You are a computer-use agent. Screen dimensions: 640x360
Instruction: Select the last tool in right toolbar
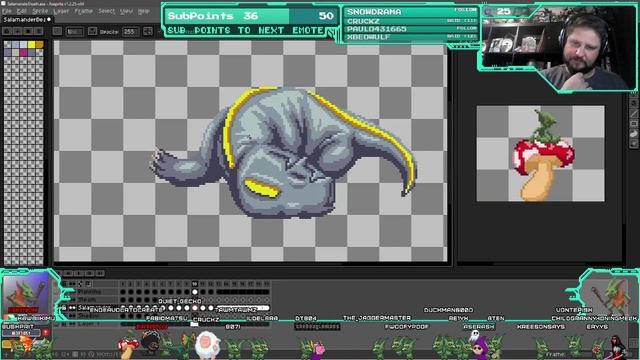[x=633, y=144]
